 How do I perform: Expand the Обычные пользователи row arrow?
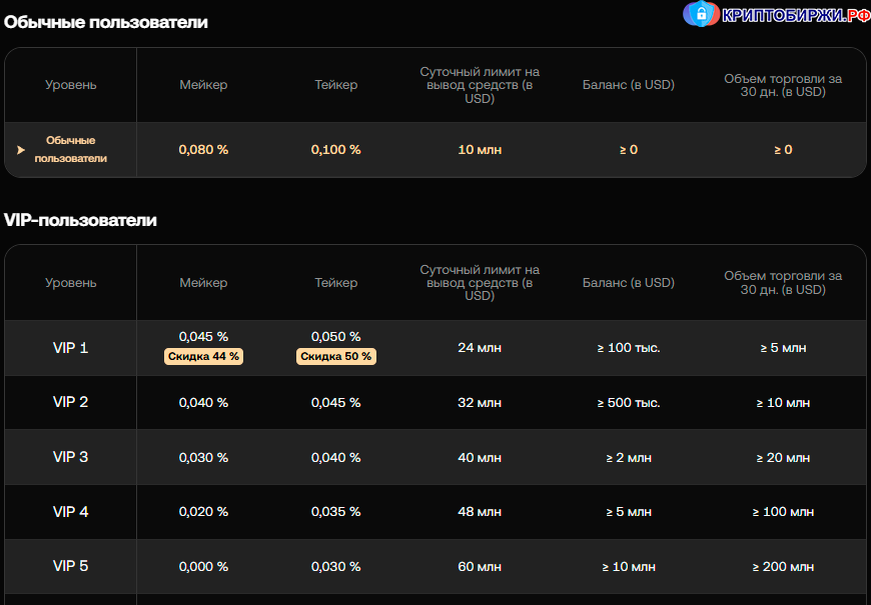click(21, 150)
